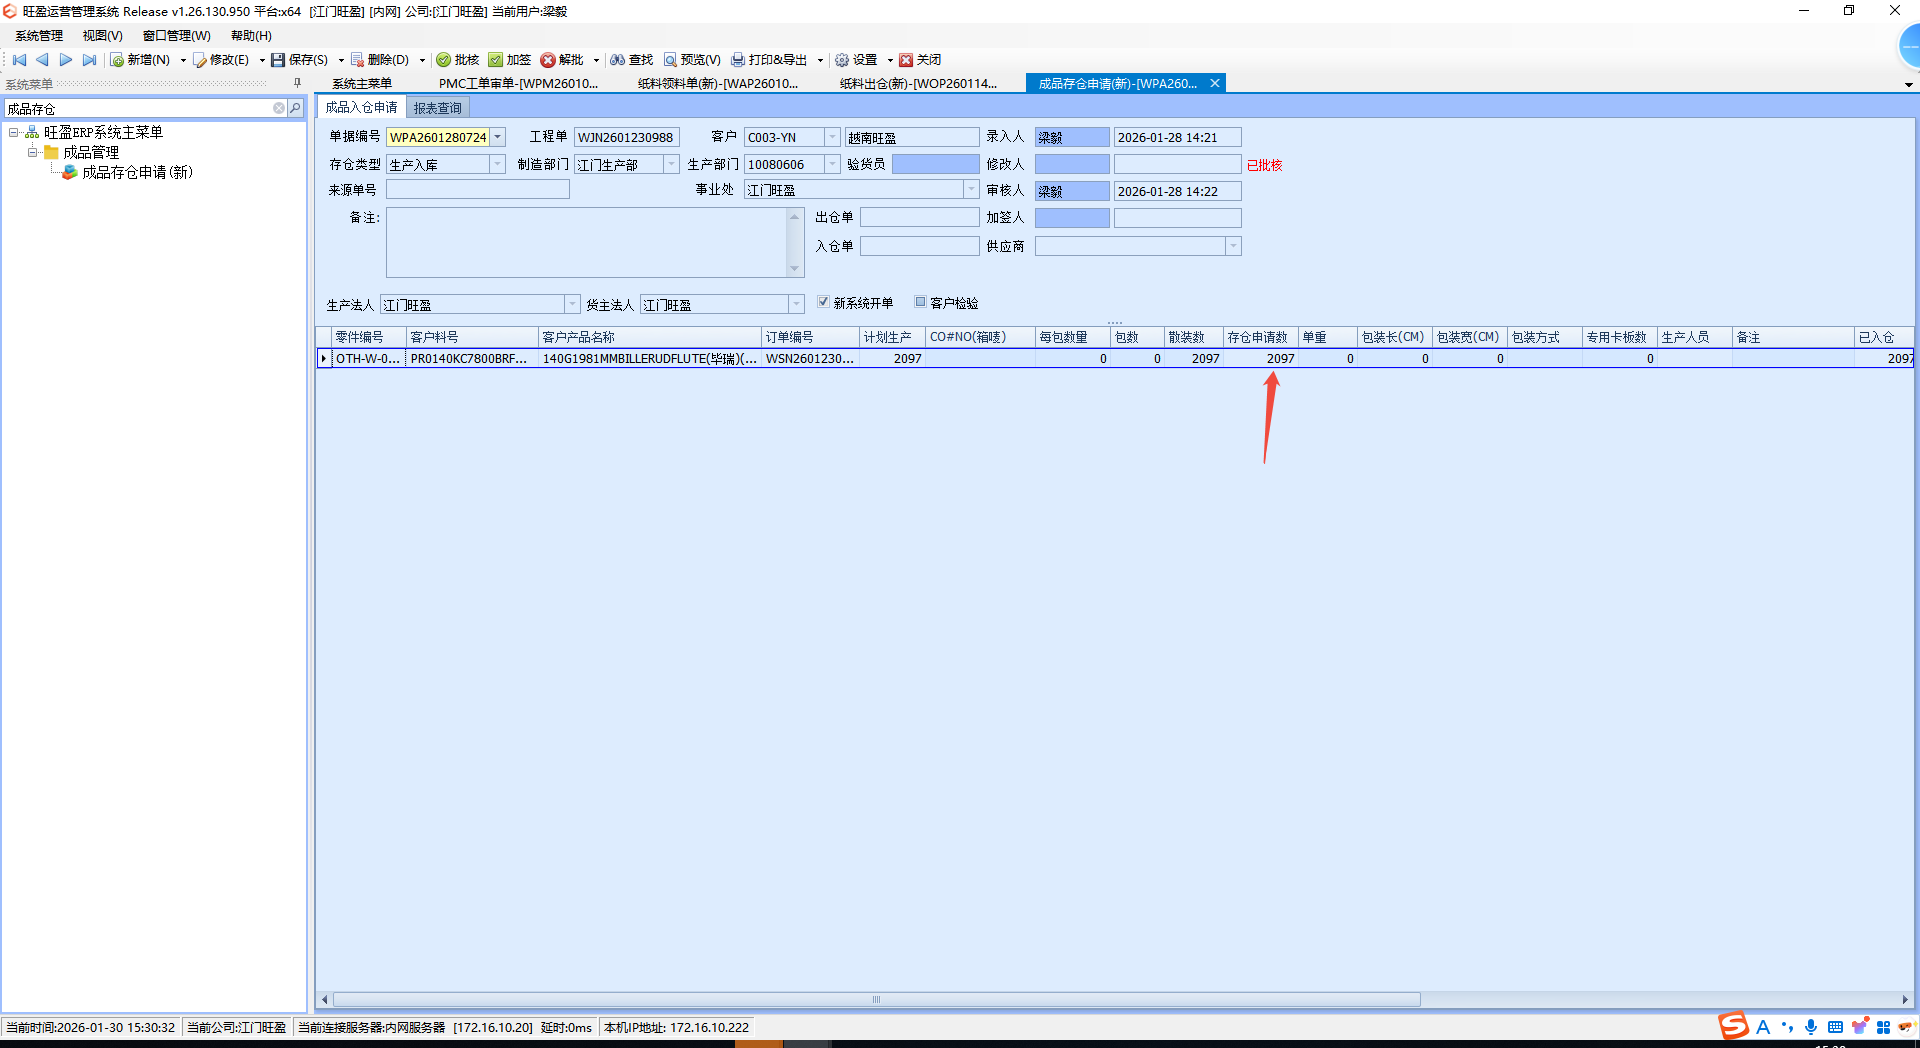
Task: Click the 来源单号 input field
Action: click(478, 189)
